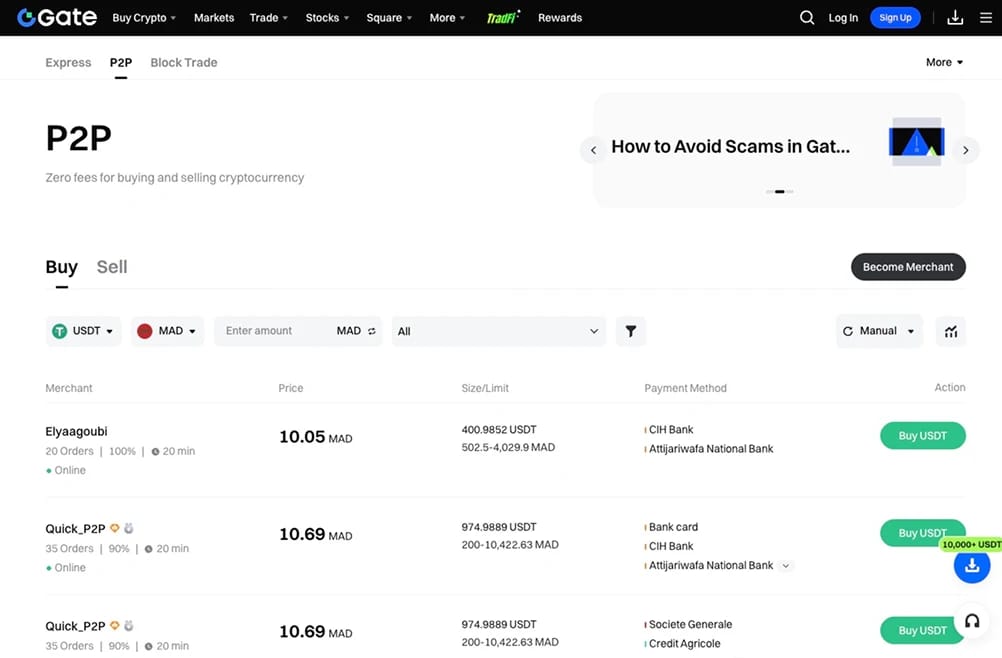Open the USDT coin dropdown

click(83, 331)
